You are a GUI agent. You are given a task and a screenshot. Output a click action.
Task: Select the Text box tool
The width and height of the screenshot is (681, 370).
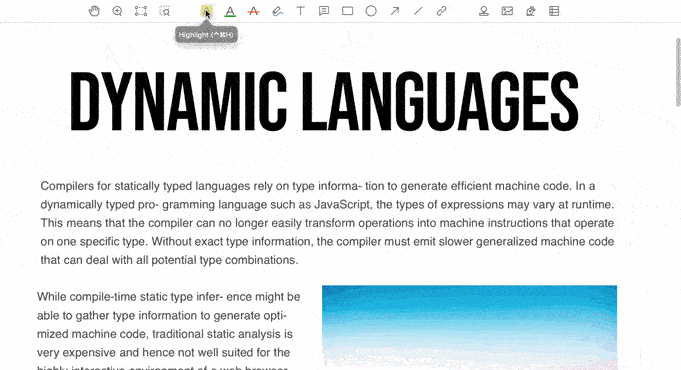pos(301,11)
